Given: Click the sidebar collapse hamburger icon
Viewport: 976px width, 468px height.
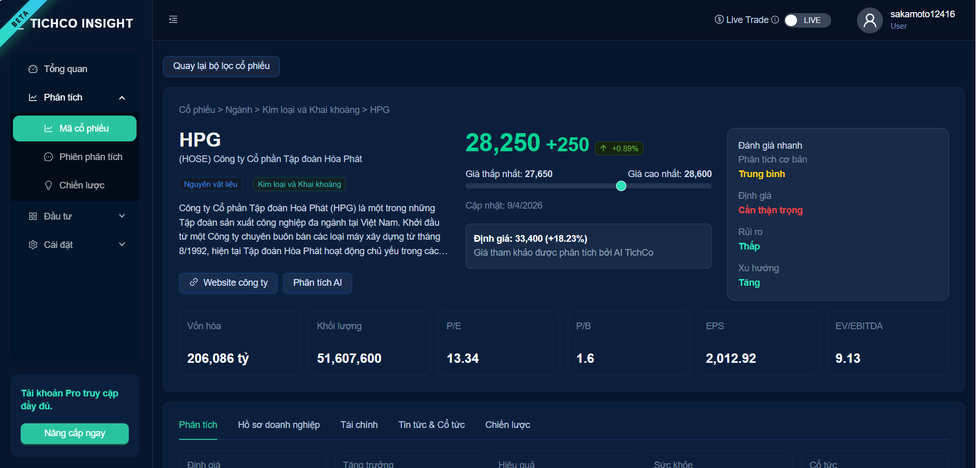Looking at the screenshot, I should pyautogui.click(x=174, y=20).
